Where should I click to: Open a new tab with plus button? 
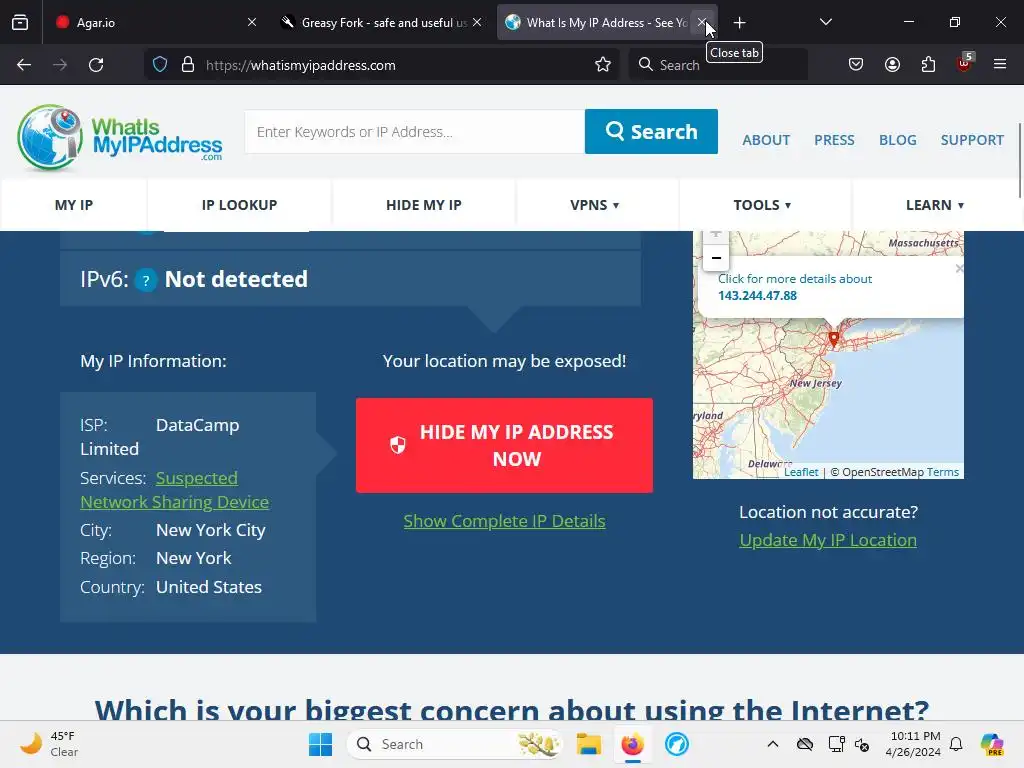coord(739,23)
